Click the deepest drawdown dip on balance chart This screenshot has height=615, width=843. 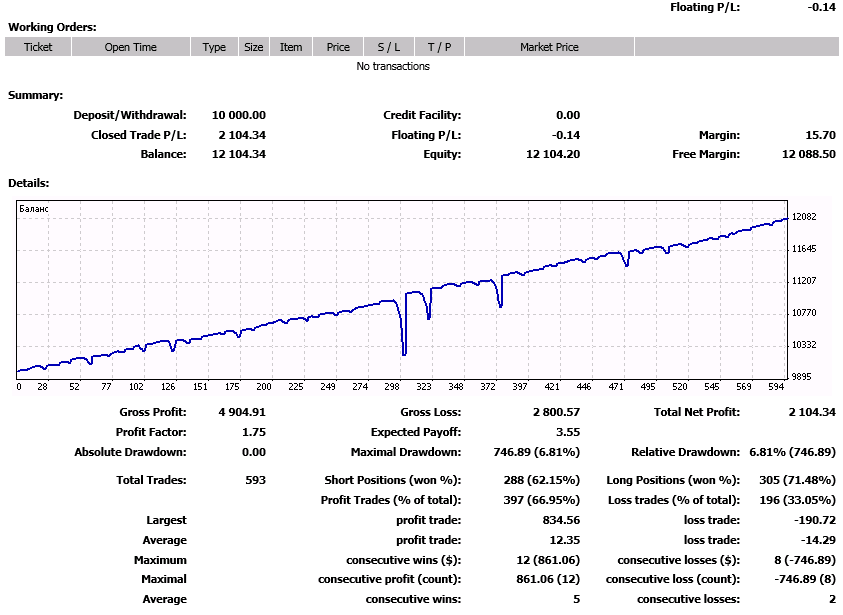[404, 352]
